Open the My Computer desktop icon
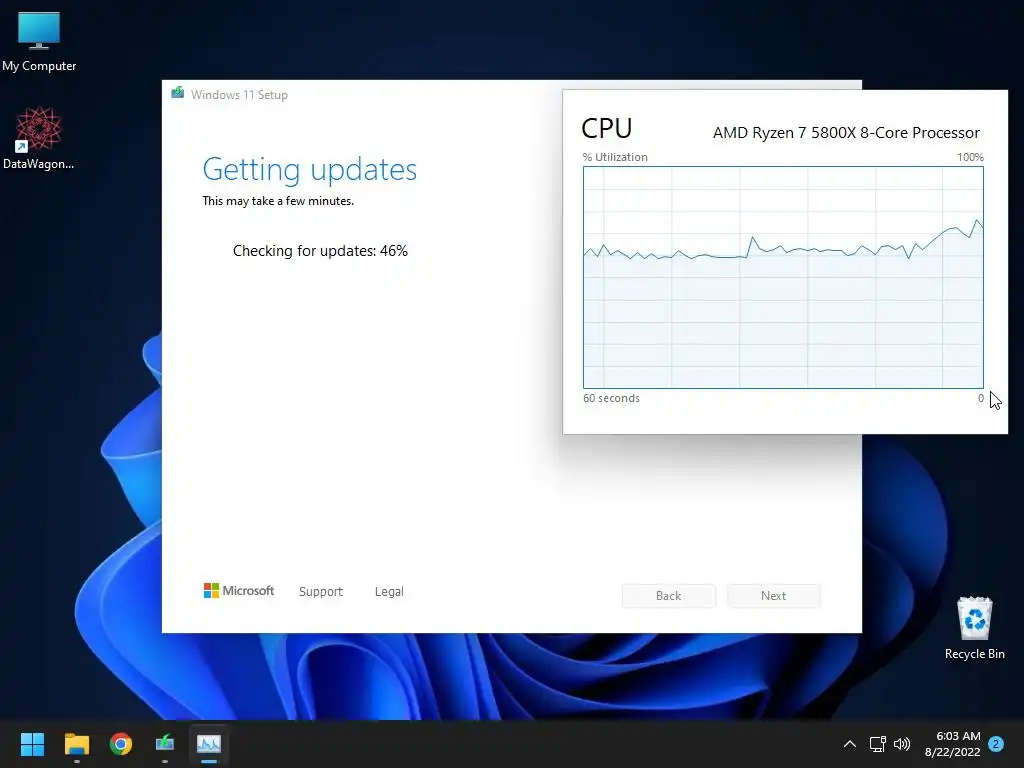This screenshot has height=768, width=1024. (x=39, y=42)
